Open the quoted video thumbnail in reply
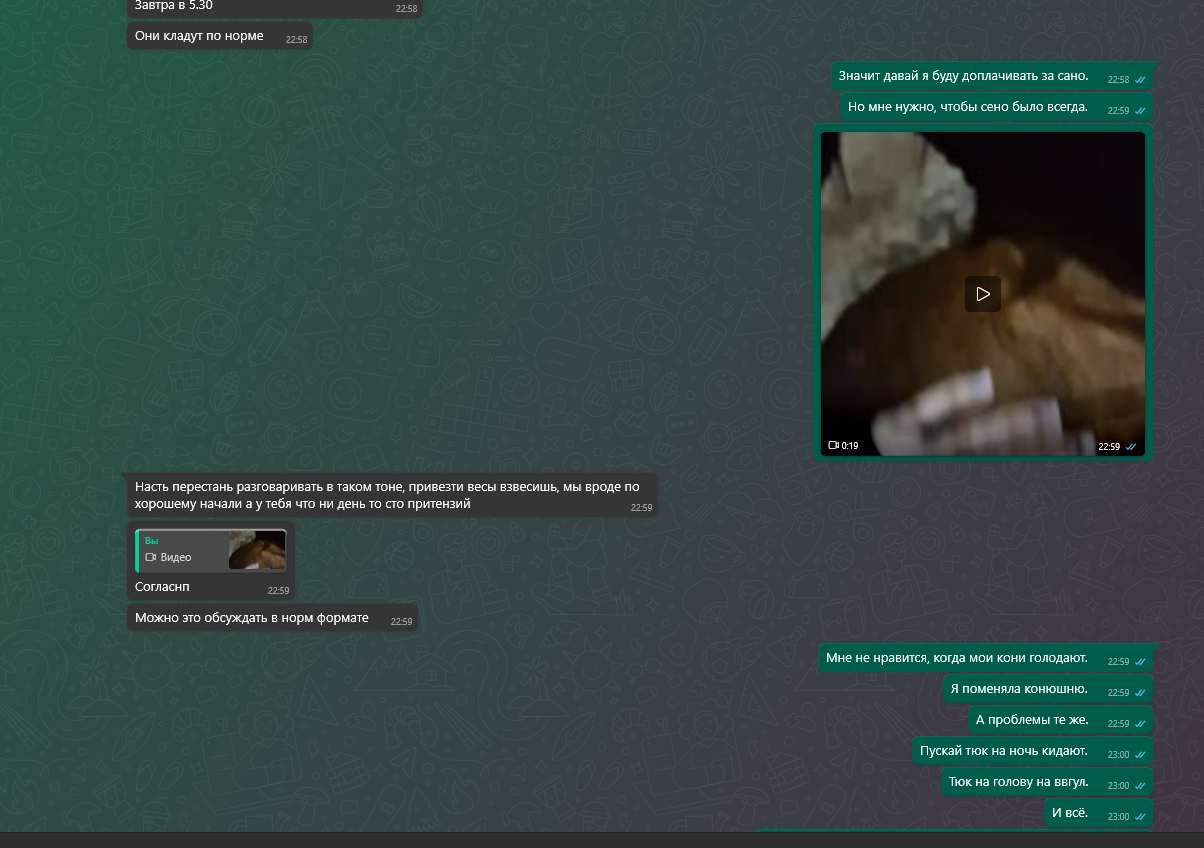 point(257,550)
